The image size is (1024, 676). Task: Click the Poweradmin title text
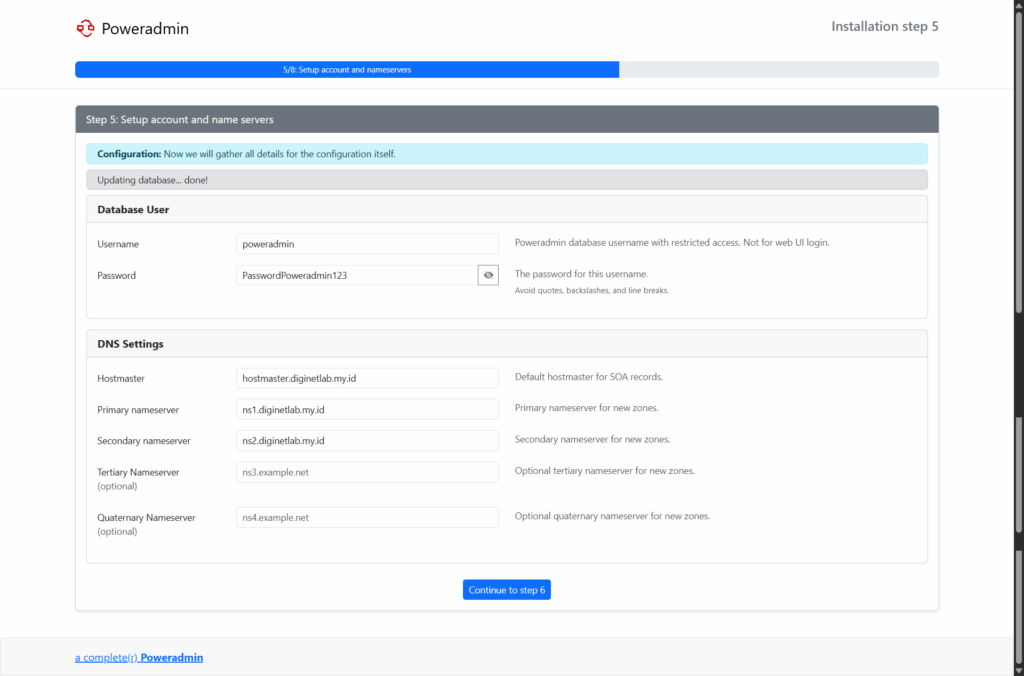(145, 28)
